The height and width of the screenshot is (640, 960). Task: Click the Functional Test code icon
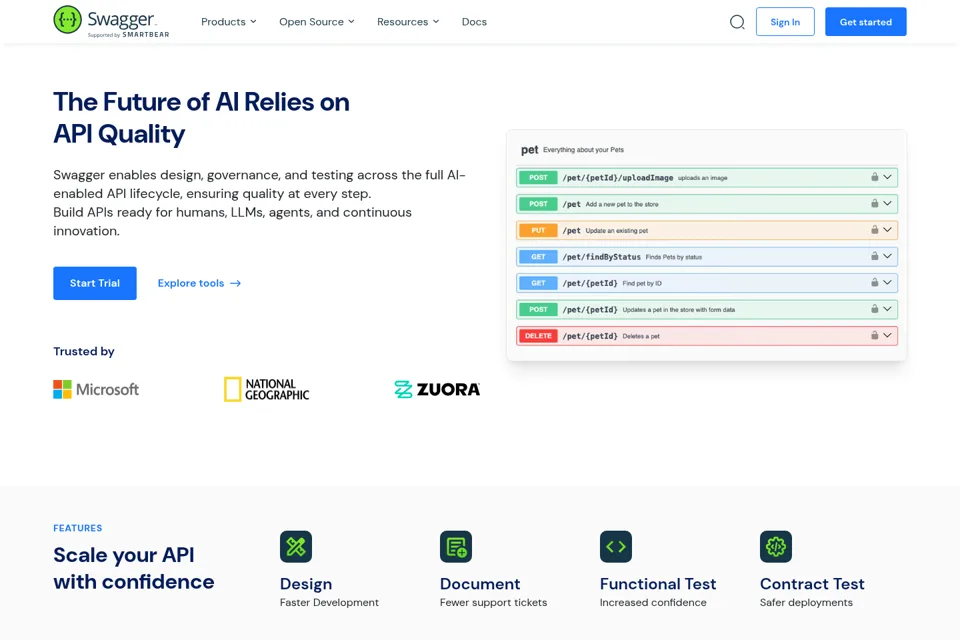click(616, 546)
